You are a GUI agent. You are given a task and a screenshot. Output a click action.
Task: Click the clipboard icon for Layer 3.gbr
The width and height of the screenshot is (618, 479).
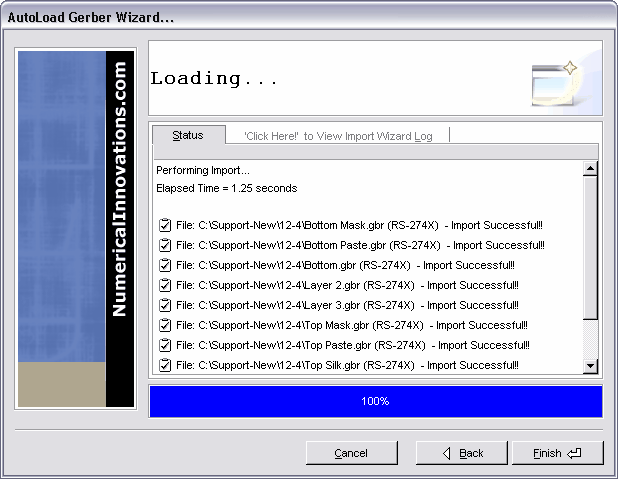(165, 305)
